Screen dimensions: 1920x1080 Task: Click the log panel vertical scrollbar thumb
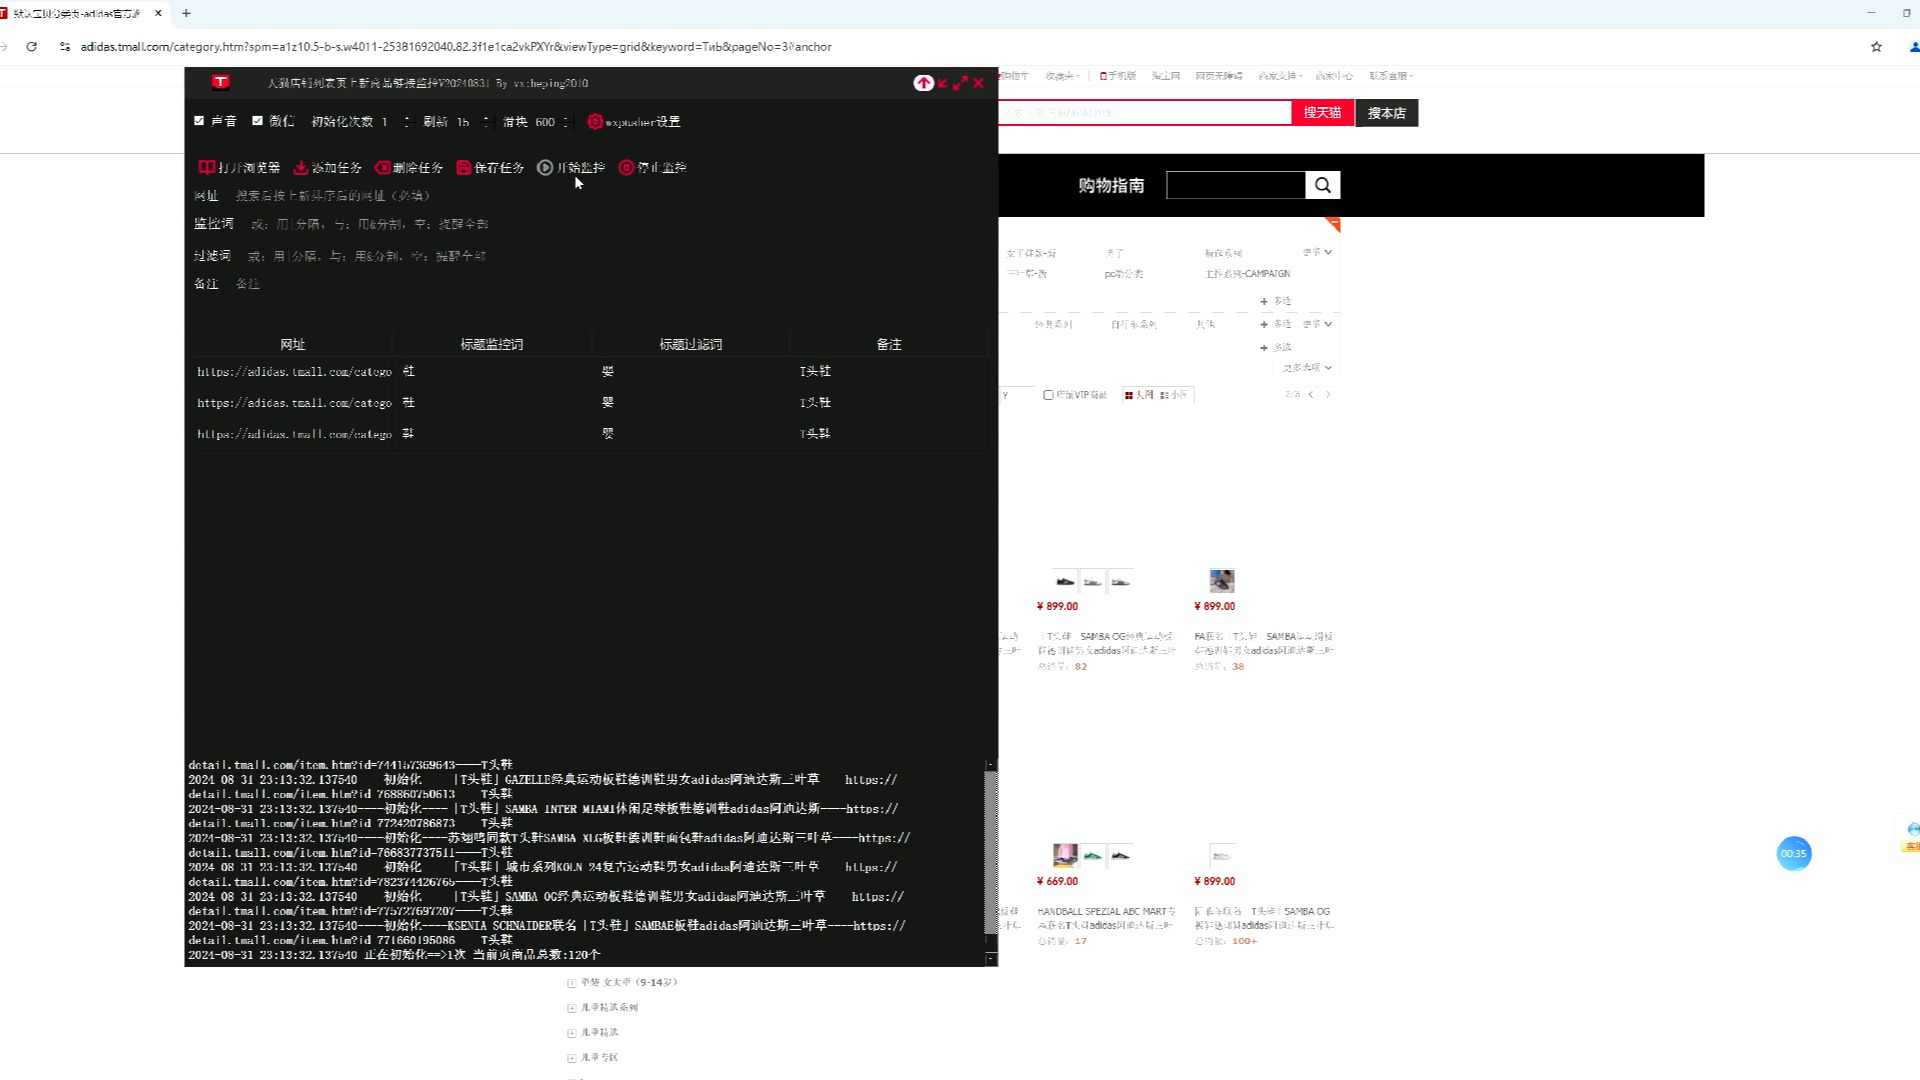click(991, 853)
